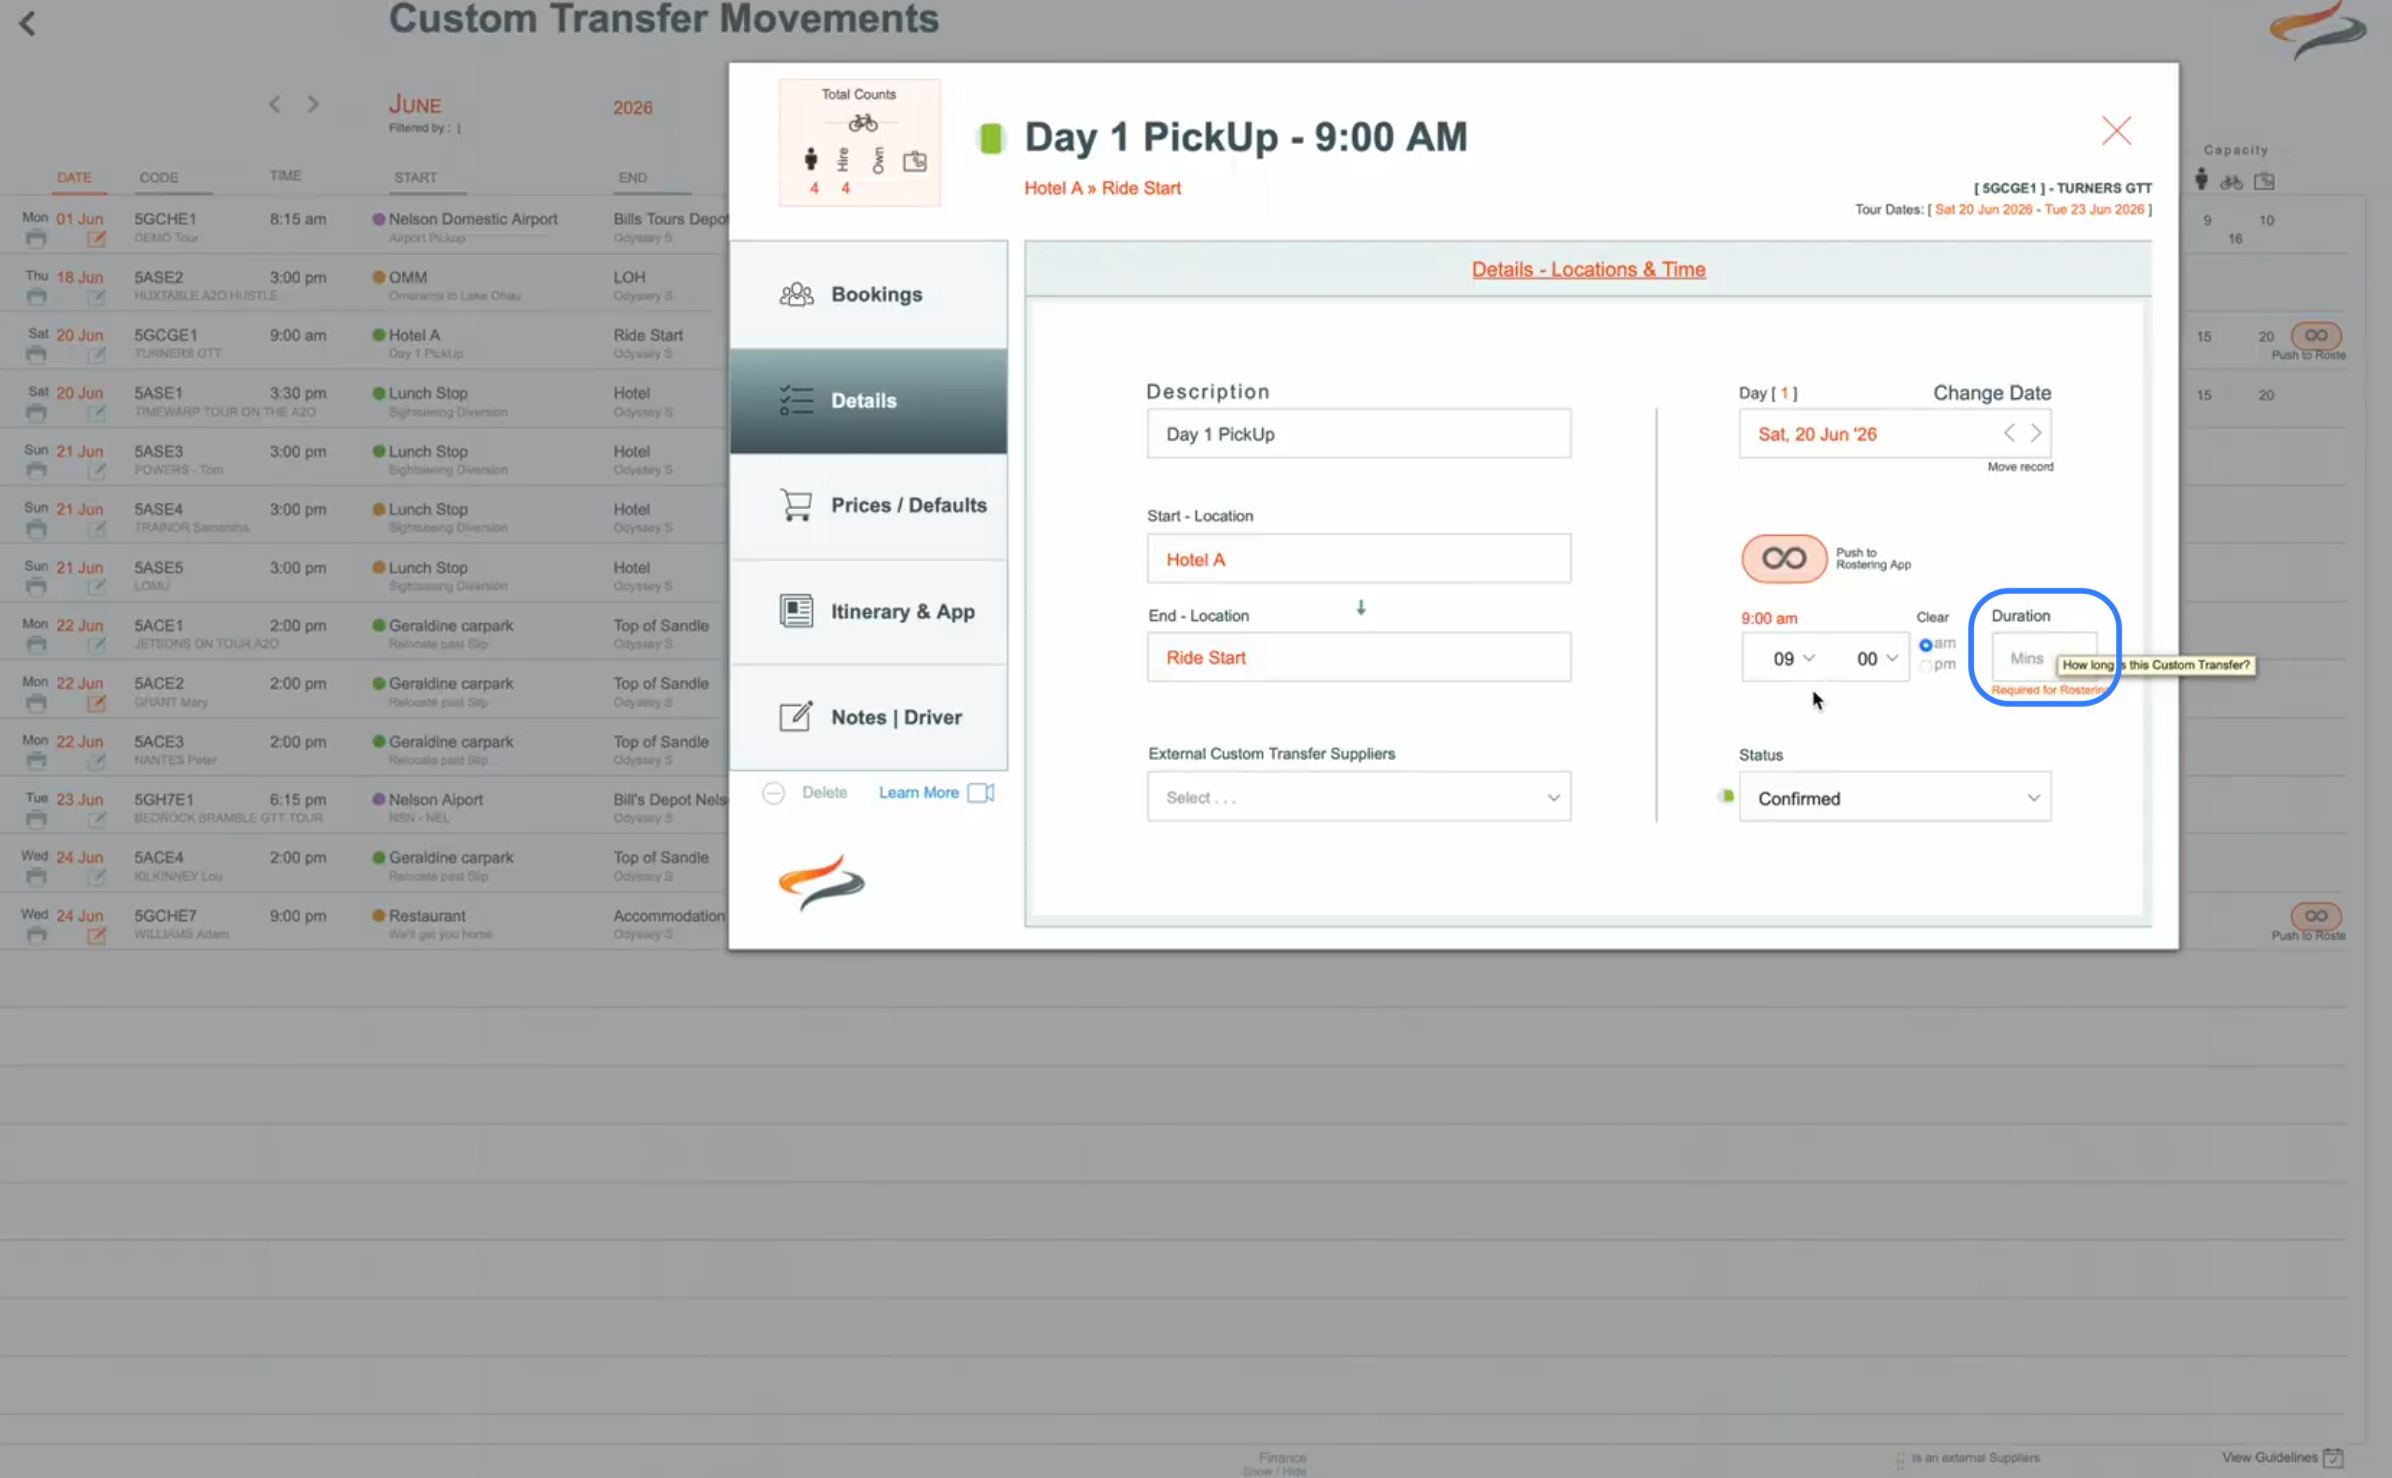Click the back arrow at top left
The image size is (2392, 1478).
coord(28,24)
